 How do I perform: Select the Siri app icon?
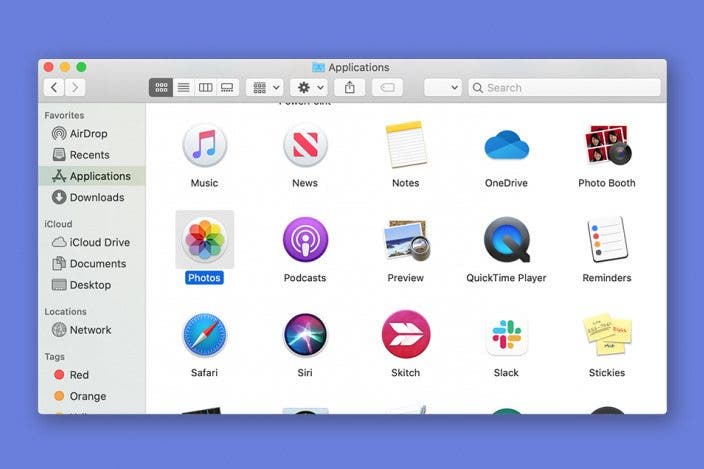(305, 334)
